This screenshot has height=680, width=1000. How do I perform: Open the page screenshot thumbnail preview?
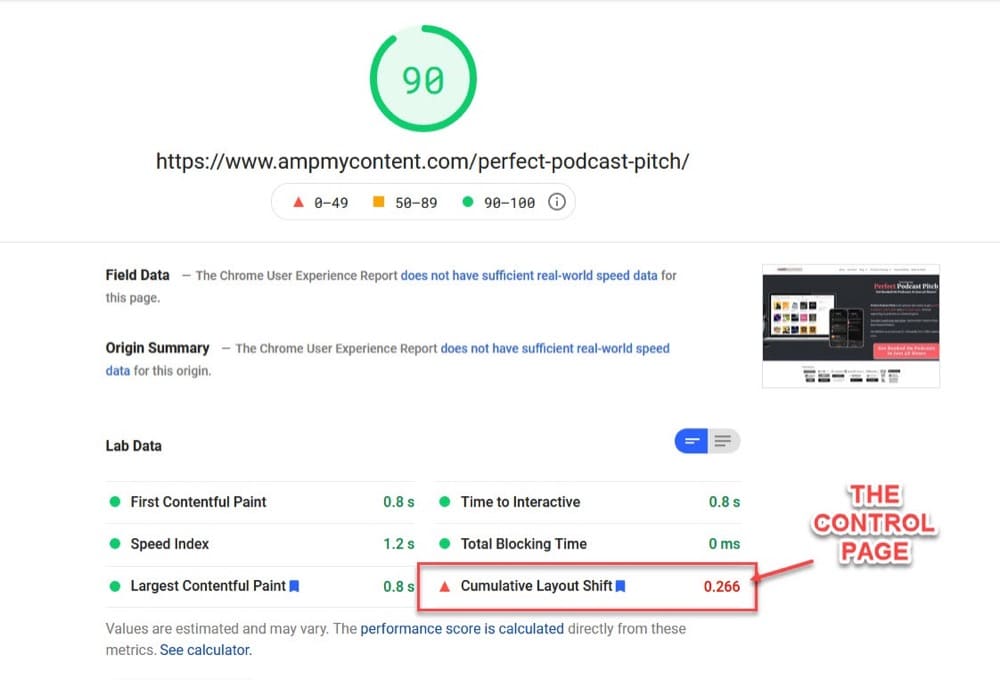click(x=851, y=325)
